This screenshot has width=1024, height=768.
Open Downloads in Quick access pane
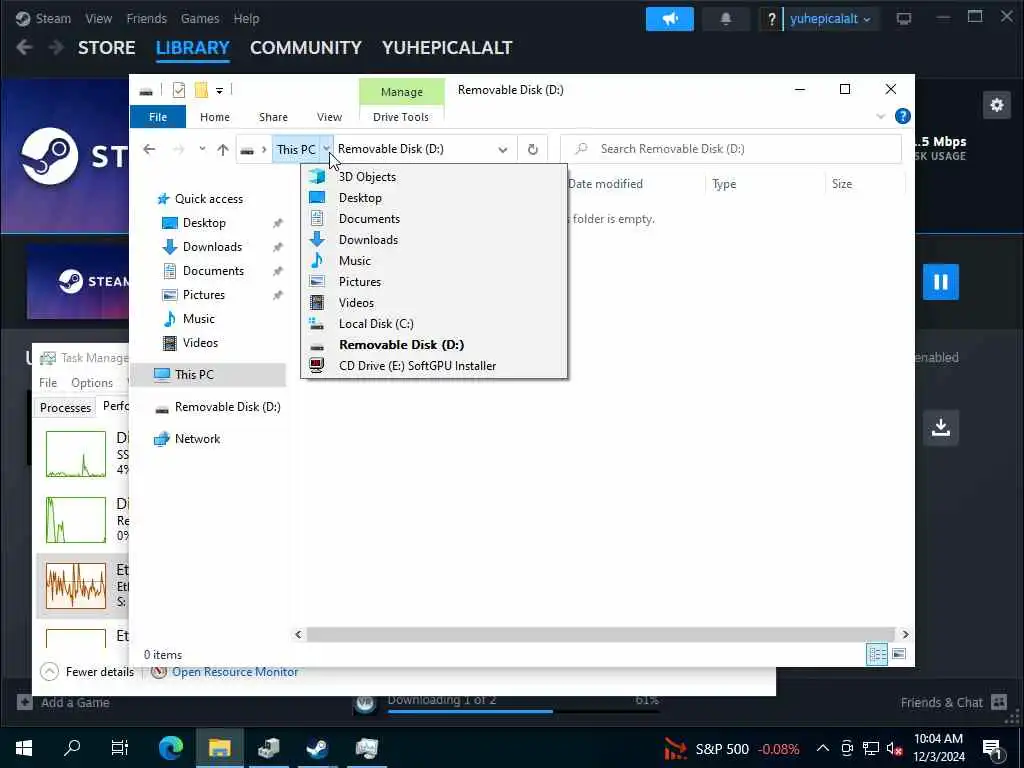coord(212,247)
